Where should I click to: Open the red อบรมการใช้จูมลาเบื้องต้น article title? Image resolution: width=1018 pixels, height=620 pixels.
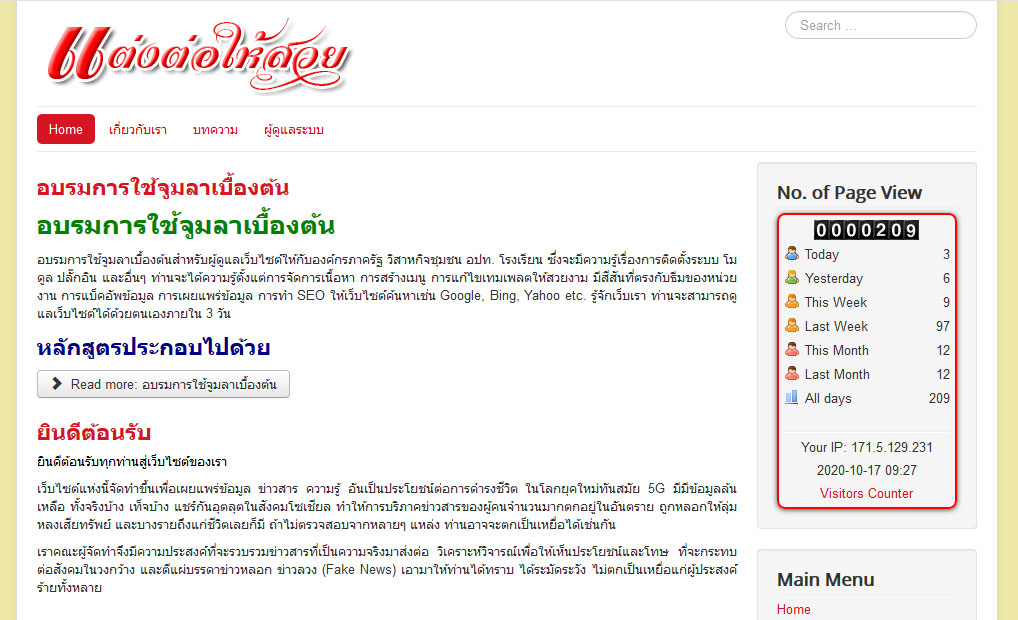pyautogui.click(x=163, y=188)
